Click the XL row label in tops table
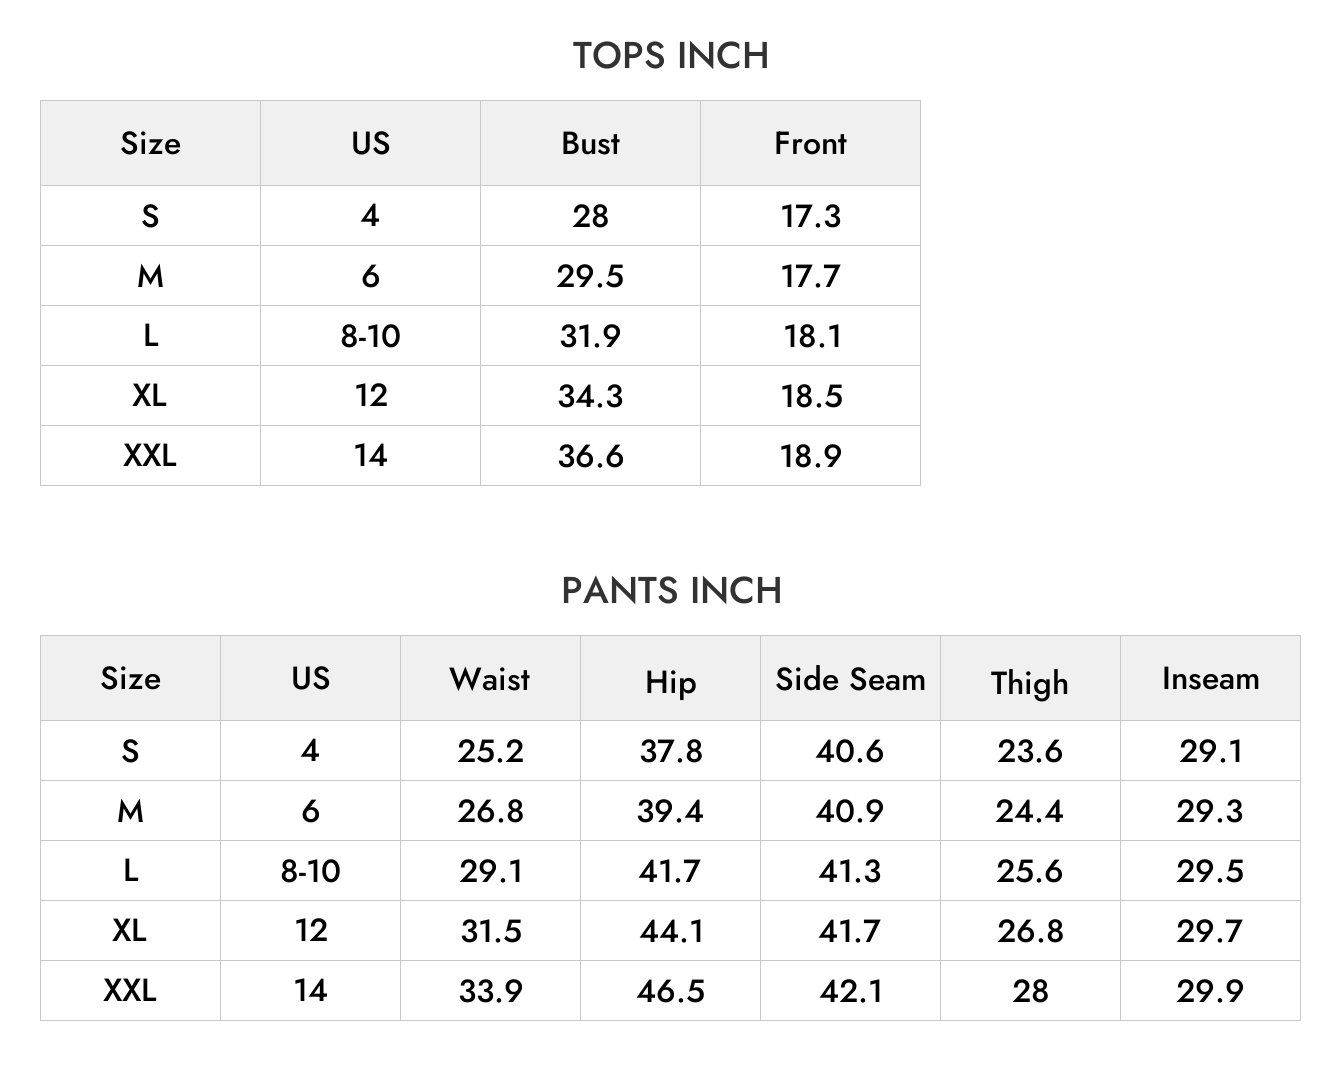Image resolution: width=1340 pixels, height=1090 pixels. [x=150, y=396]
